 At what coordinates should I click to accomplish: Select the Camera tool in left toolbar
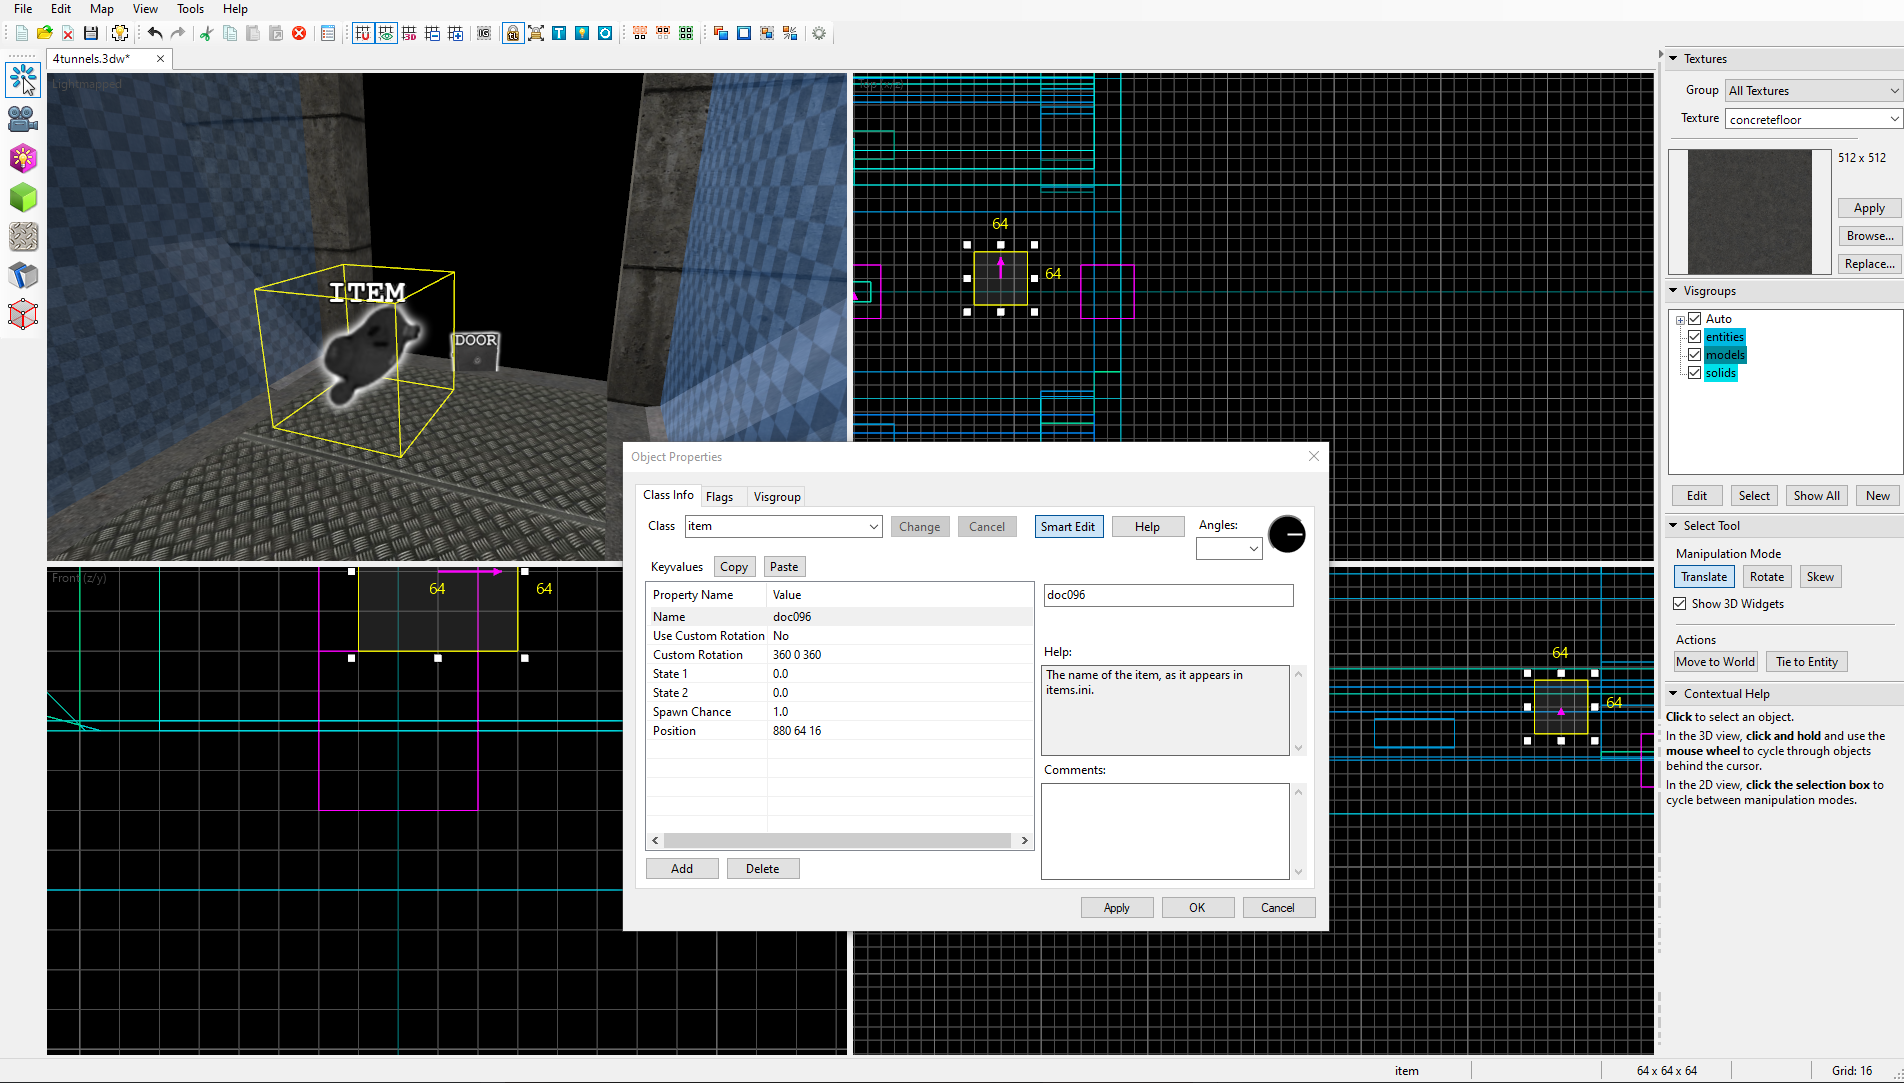coord(22,119)
